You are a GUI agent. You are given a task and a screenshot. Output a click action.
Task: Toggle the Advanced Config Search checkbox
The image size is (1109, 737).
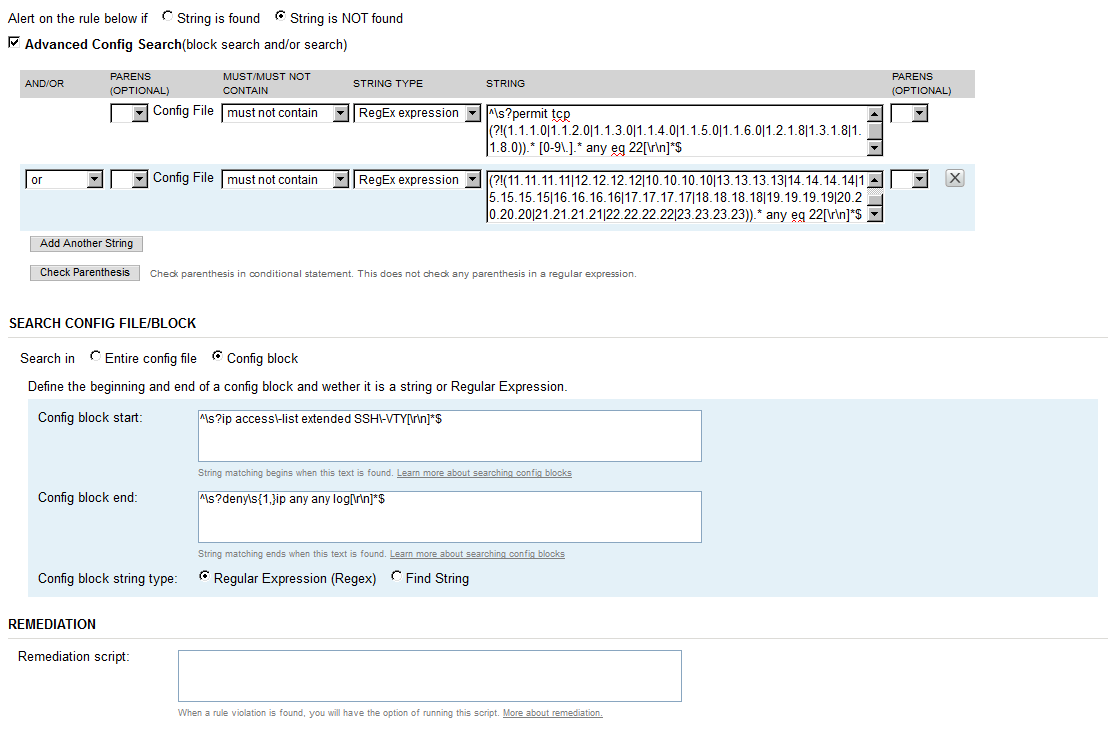[13, 42]
